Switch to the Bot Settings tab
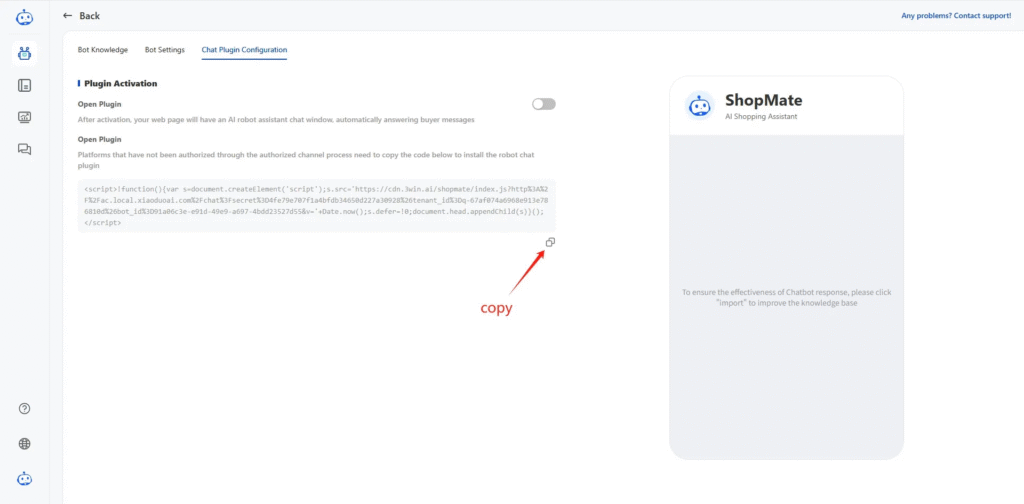 pos(165,50)
